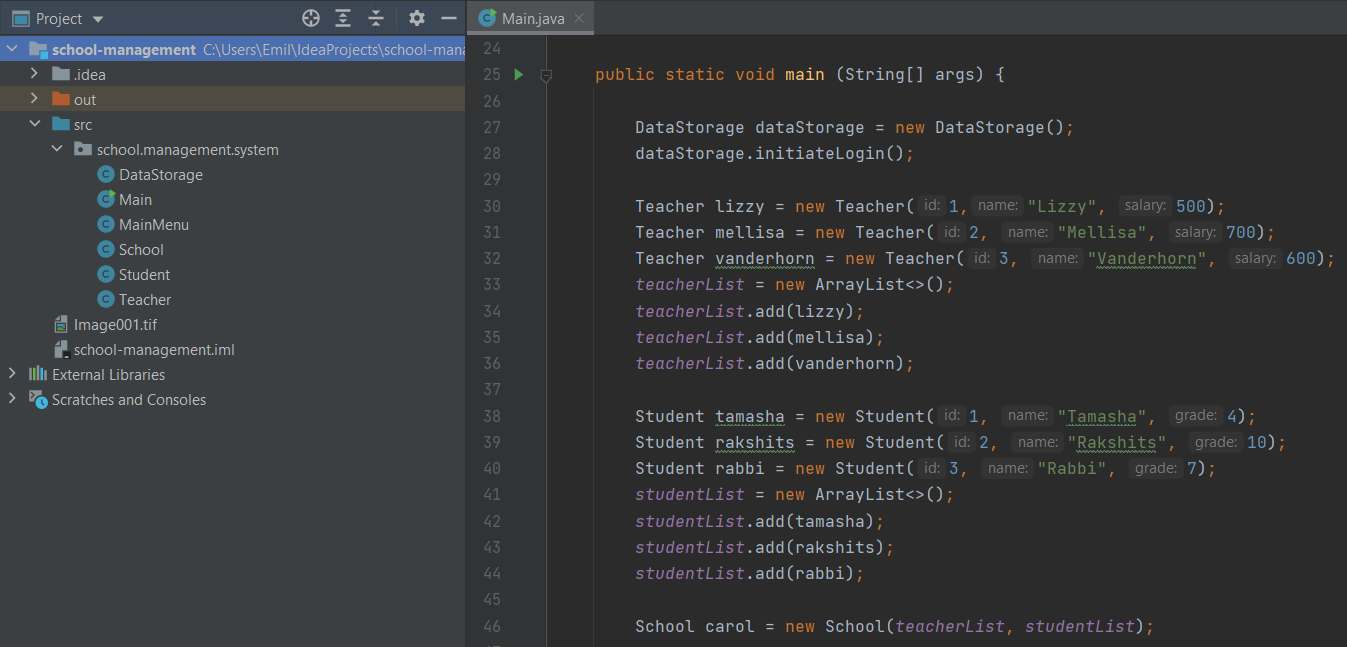Click line number 33 in the gutter
This screenshot has height=647, width=1347.
(490, 284)
